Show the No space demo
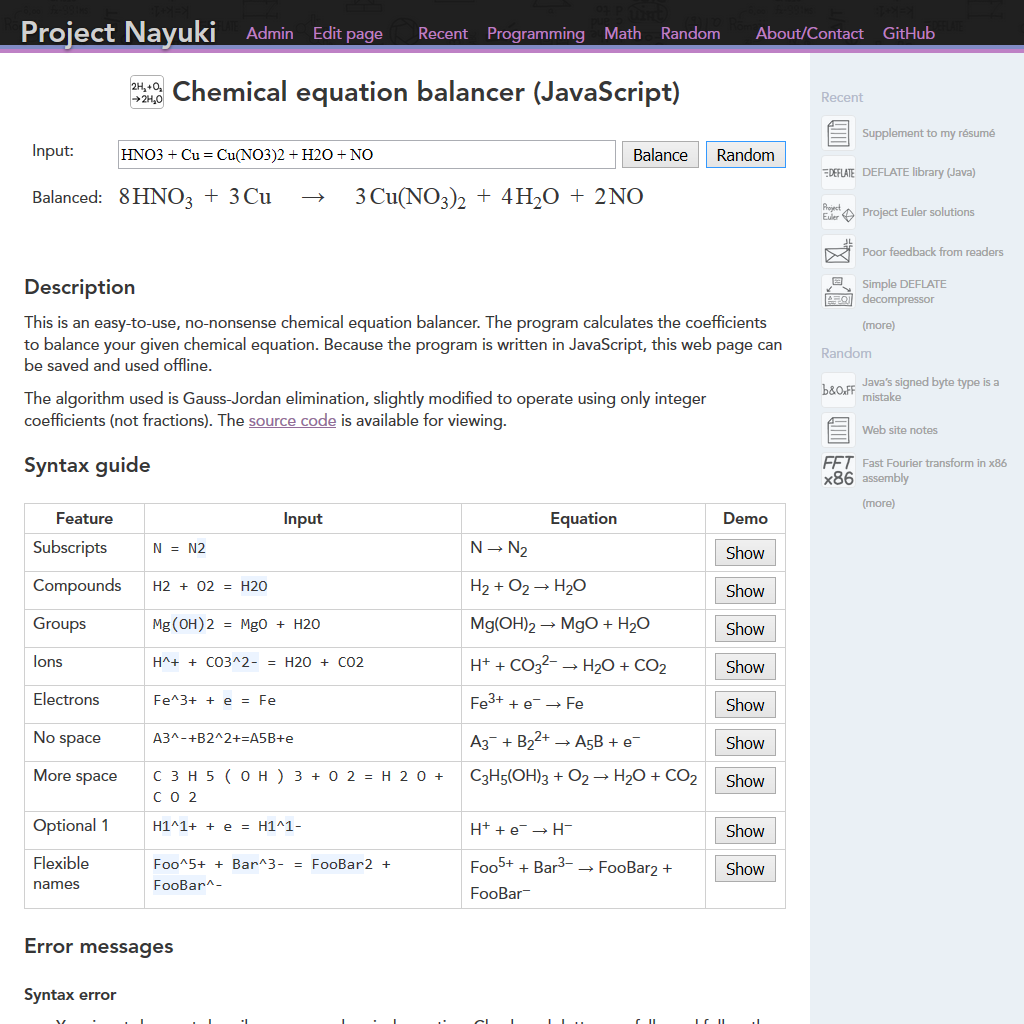The height and width of the screenshot is (1024, 1024). pos(745,743)
